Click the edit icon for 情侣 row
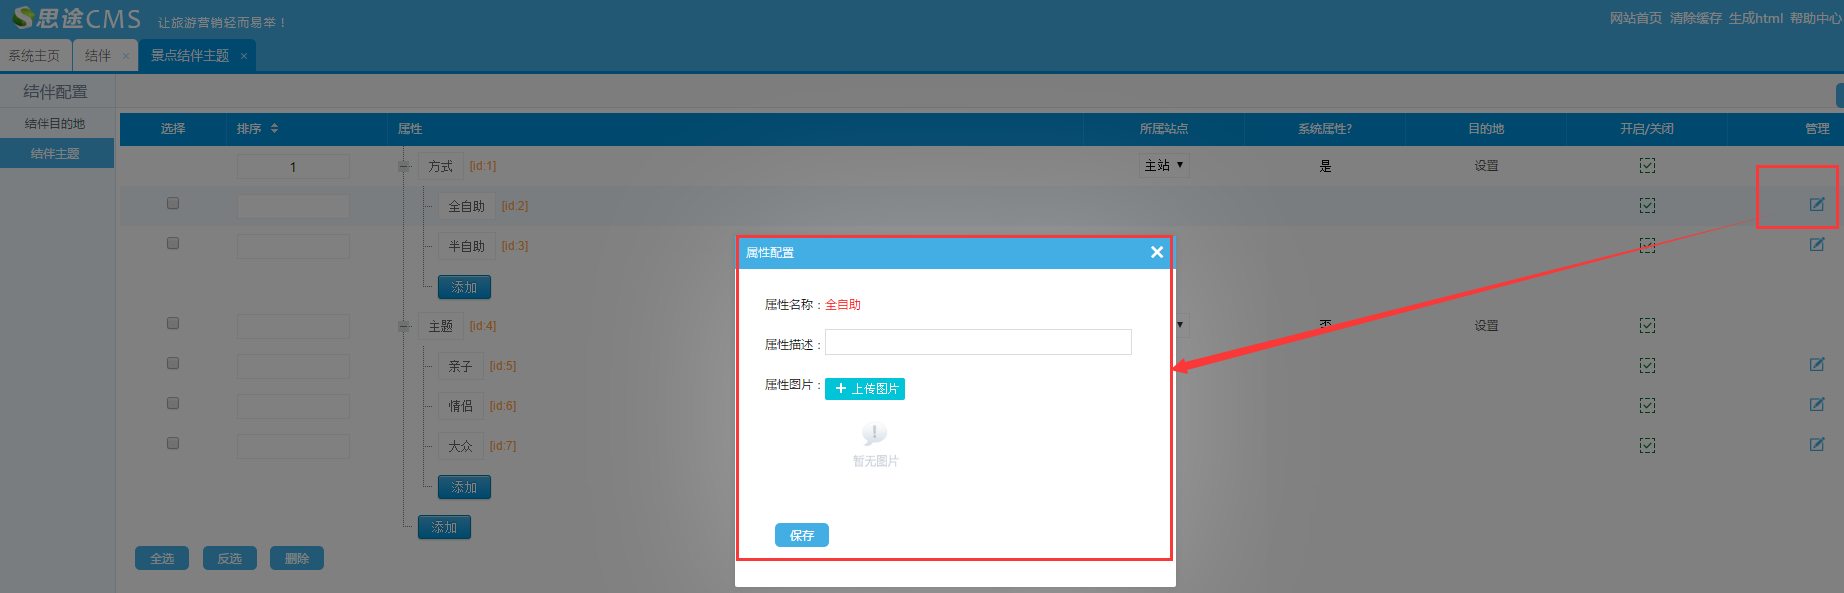Screen dimensions: 1844x593 point(1816,405)
